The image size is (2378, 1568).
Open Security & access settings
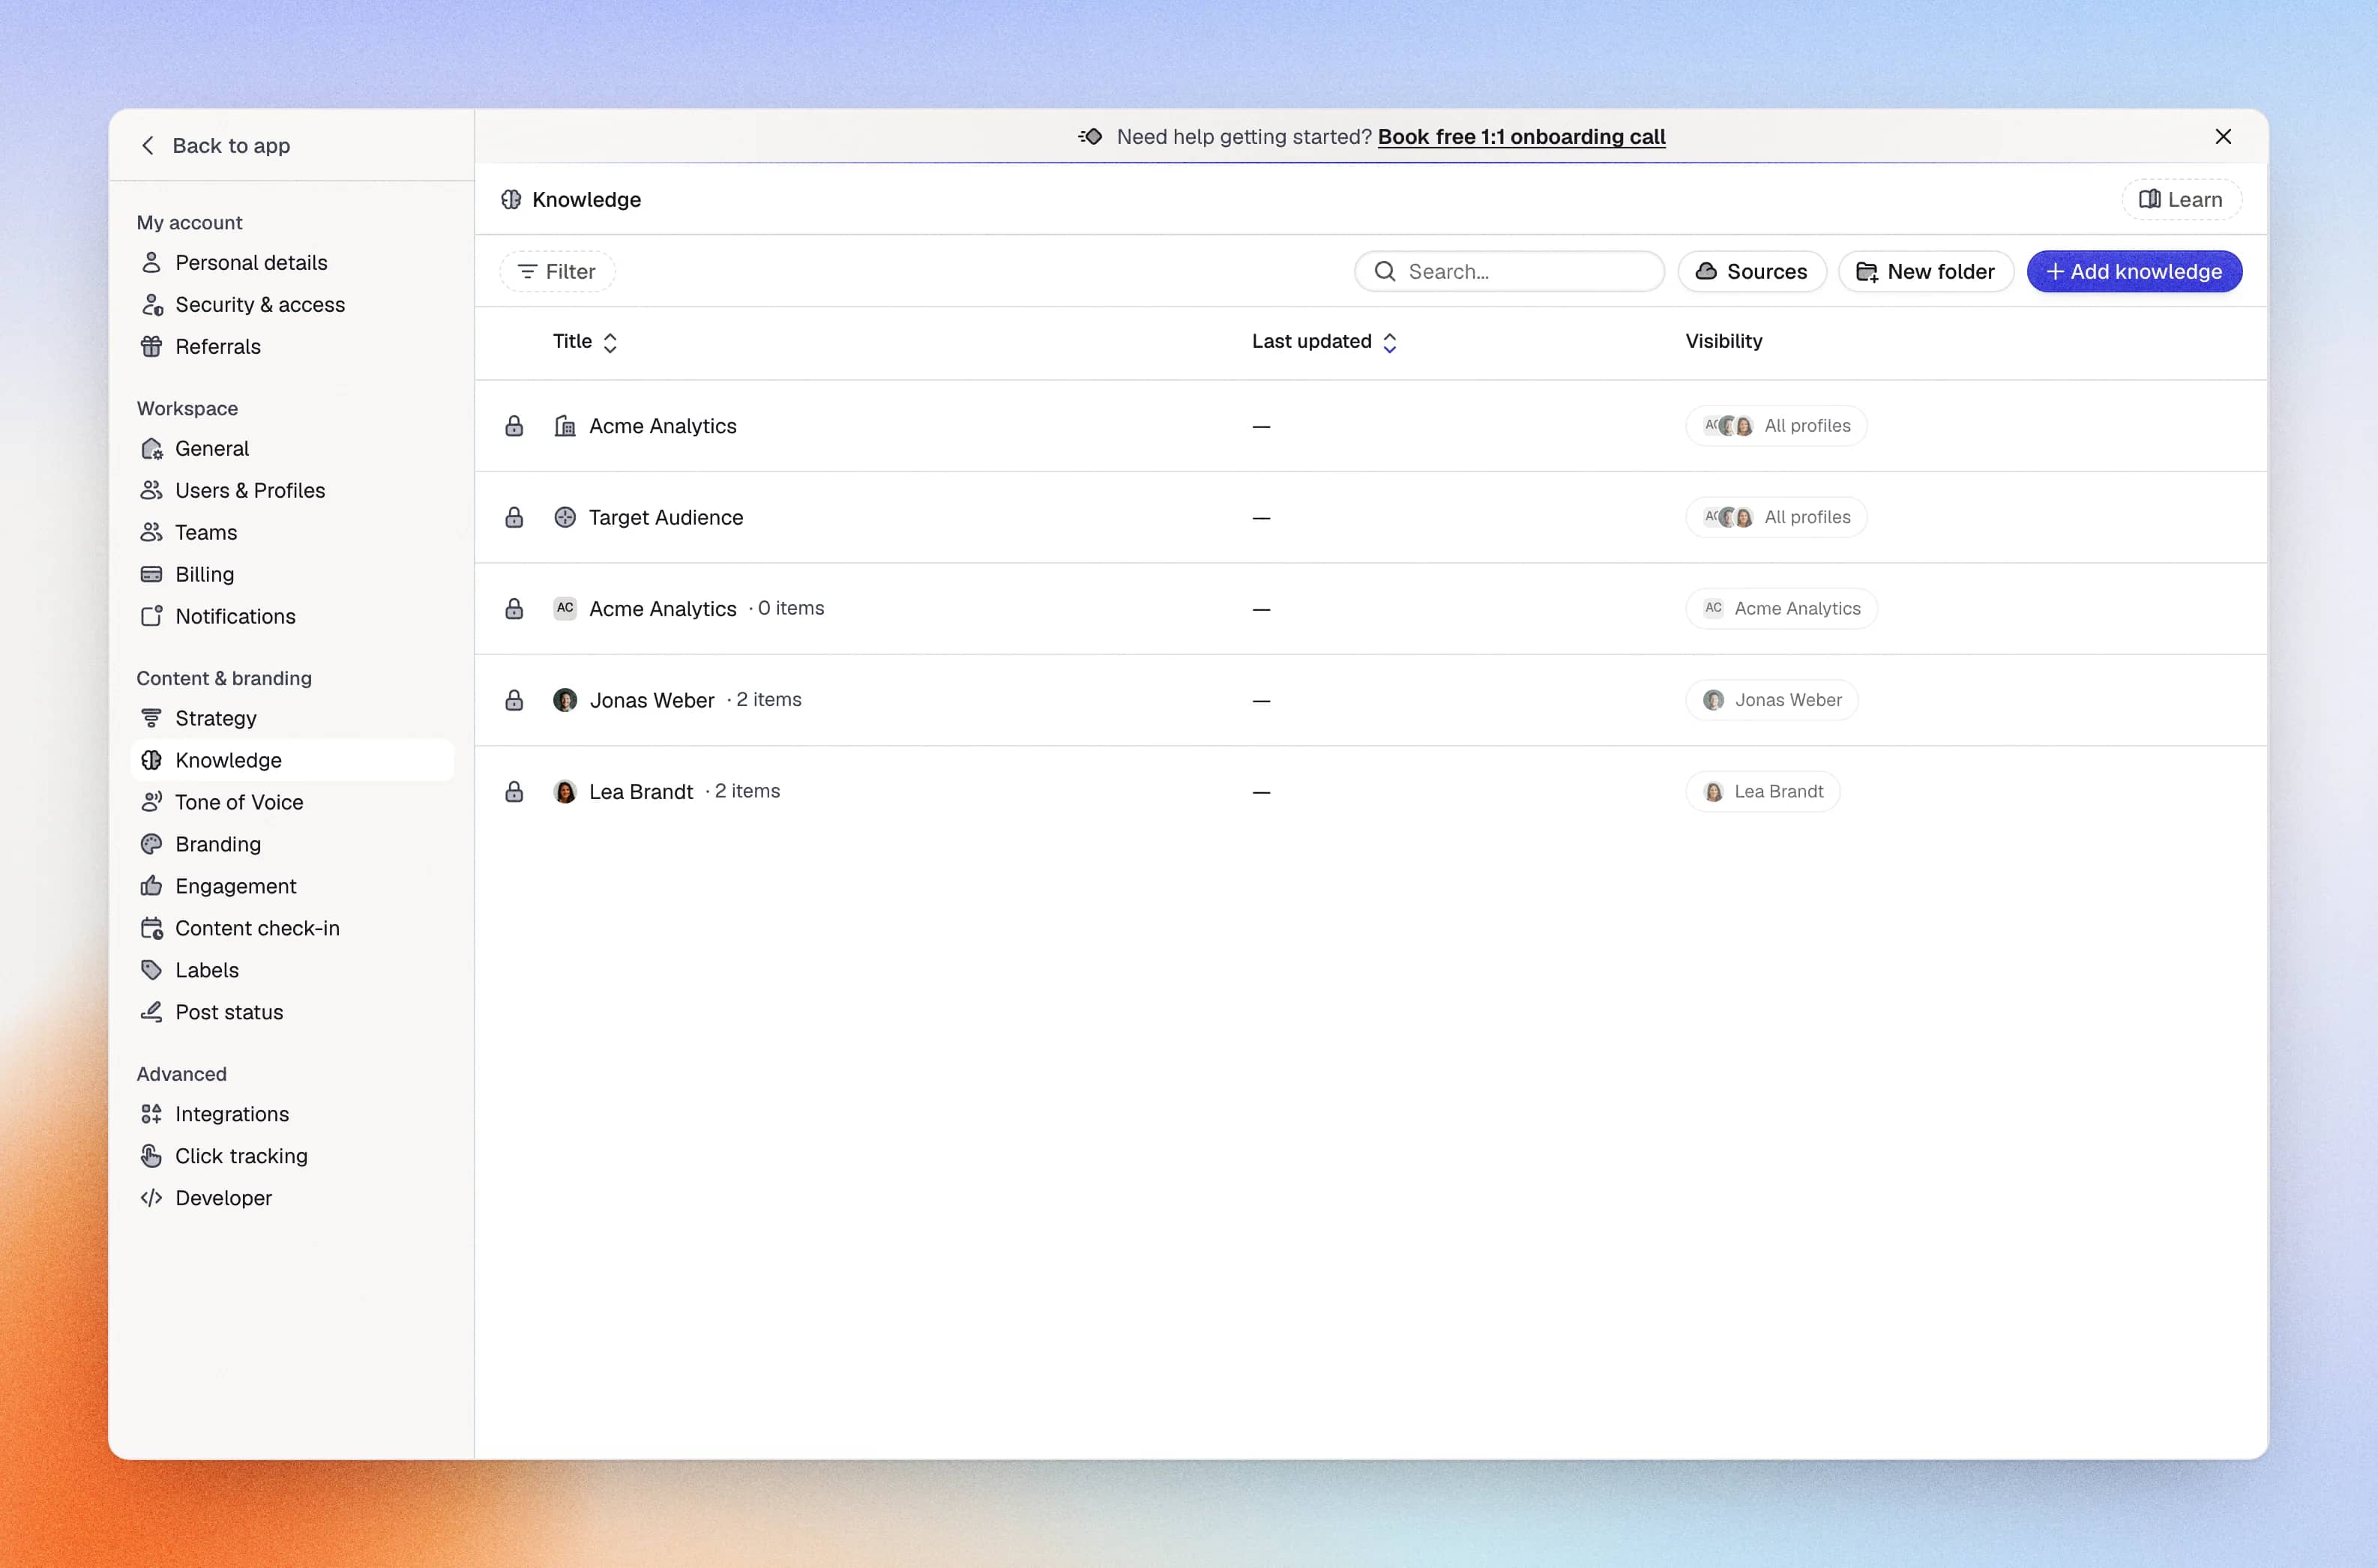[292, 304]
